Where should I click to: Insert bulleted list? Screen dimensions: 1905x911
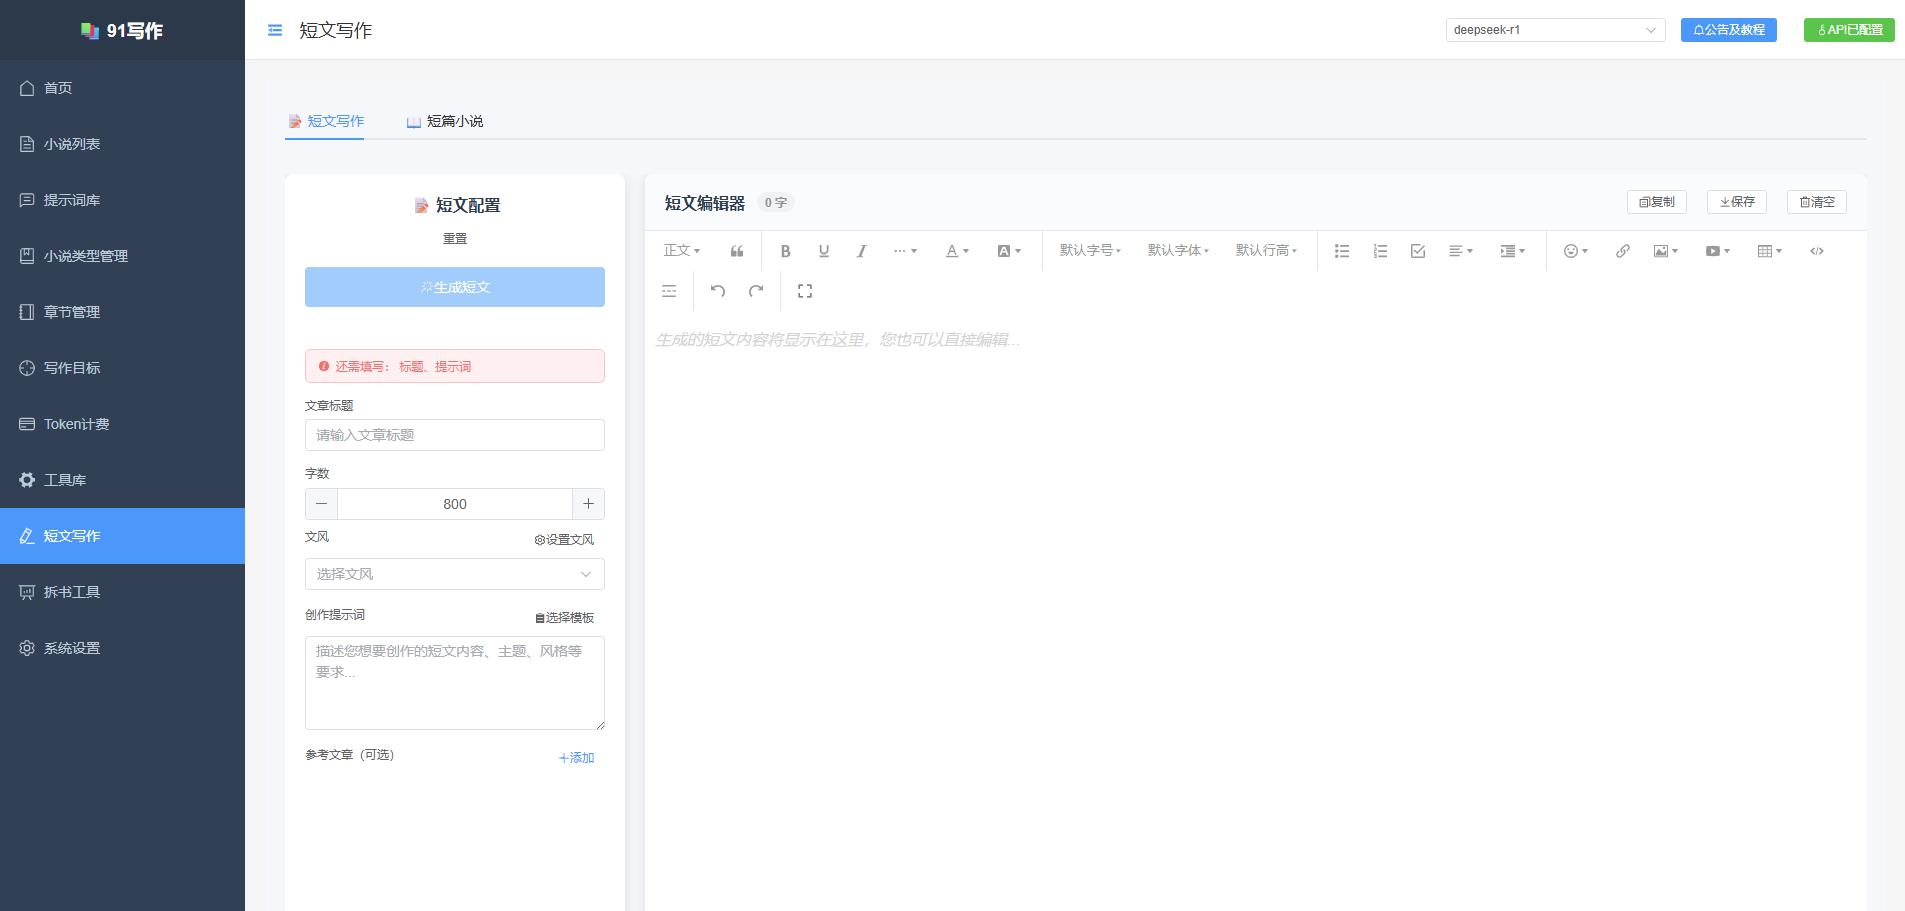point(1342,251)
